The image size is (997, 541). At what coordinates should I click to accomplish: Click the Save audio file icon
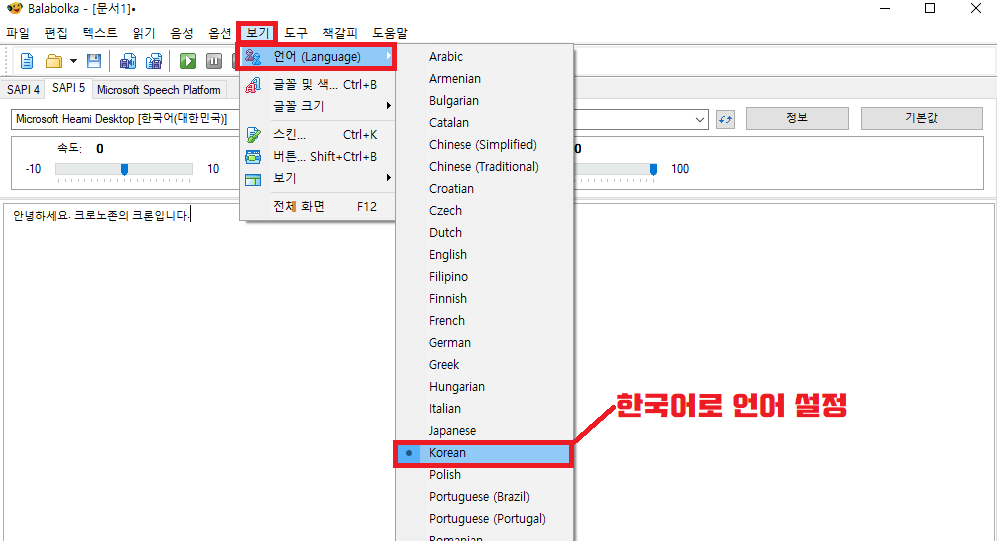pyautogui.click(x=128, y=61)
